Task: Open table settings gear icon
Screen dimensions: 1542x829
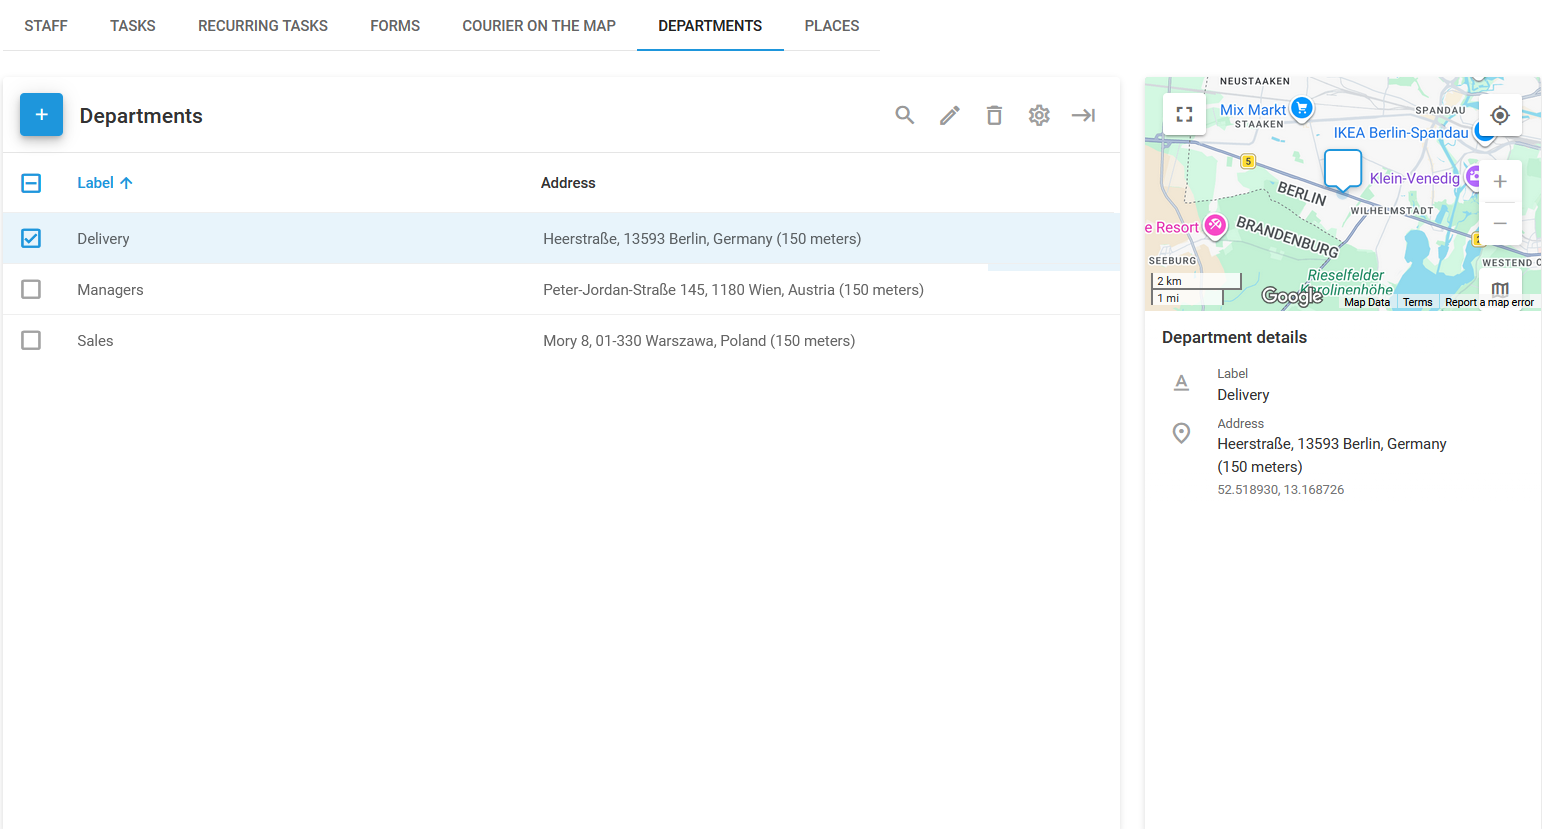Action: point(1039,115)
